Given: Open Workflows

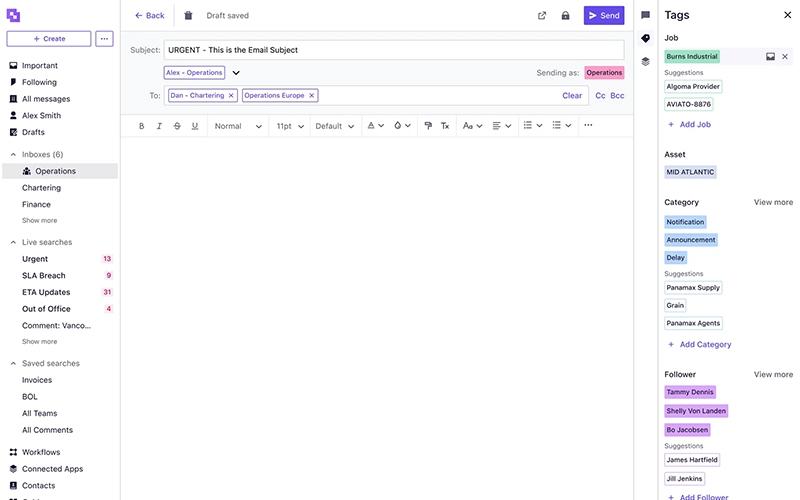Looking at the screenshot, I should (41, 453).
